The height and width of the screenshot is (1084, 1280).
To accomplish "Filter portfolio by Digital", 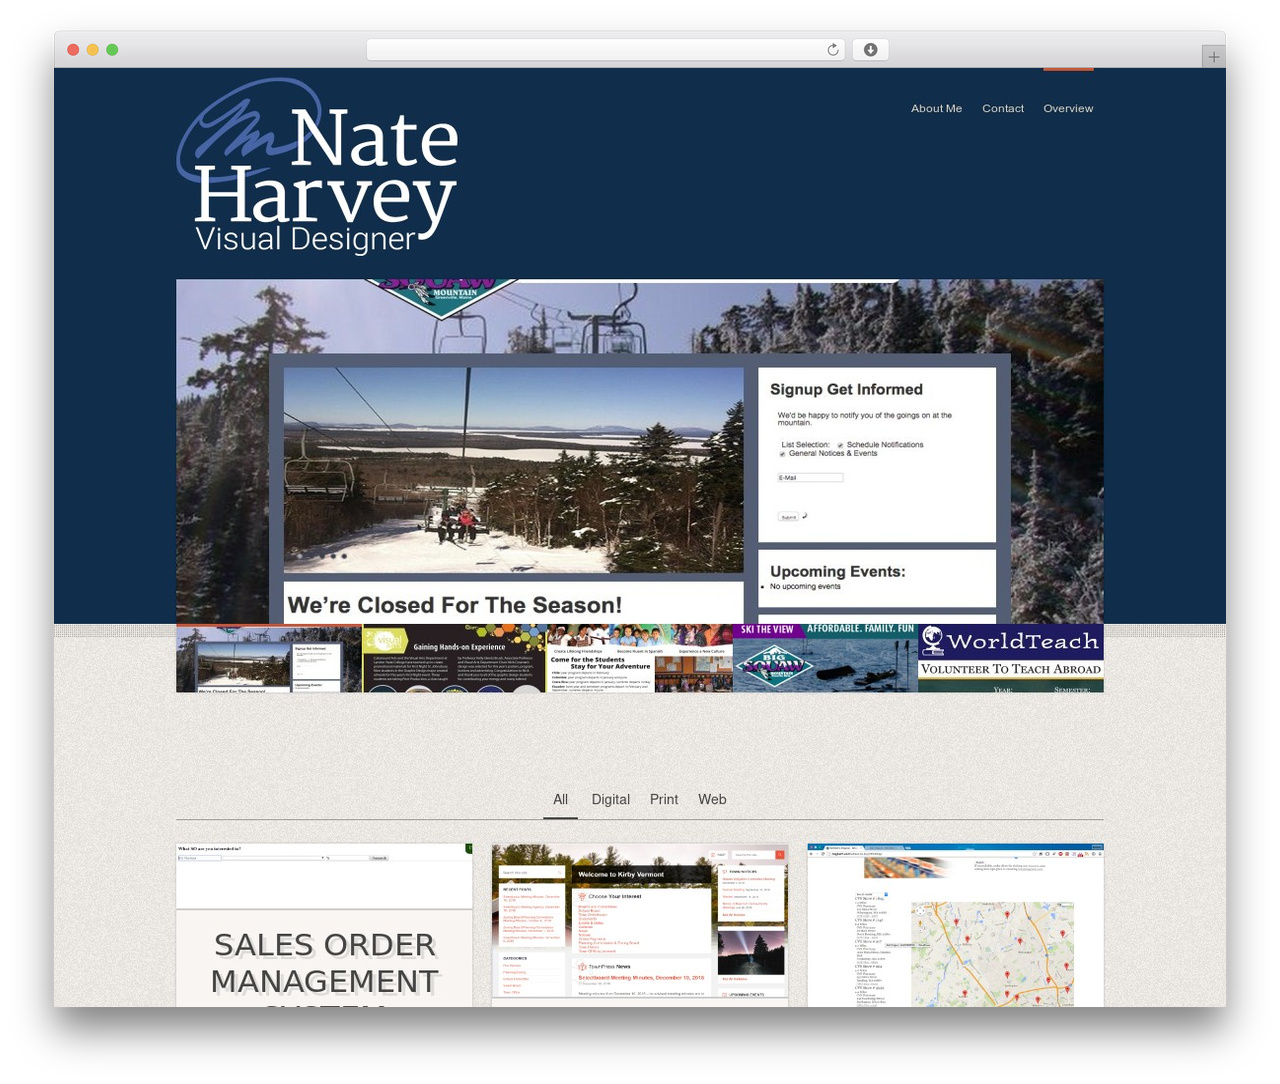I will (610, 799).
